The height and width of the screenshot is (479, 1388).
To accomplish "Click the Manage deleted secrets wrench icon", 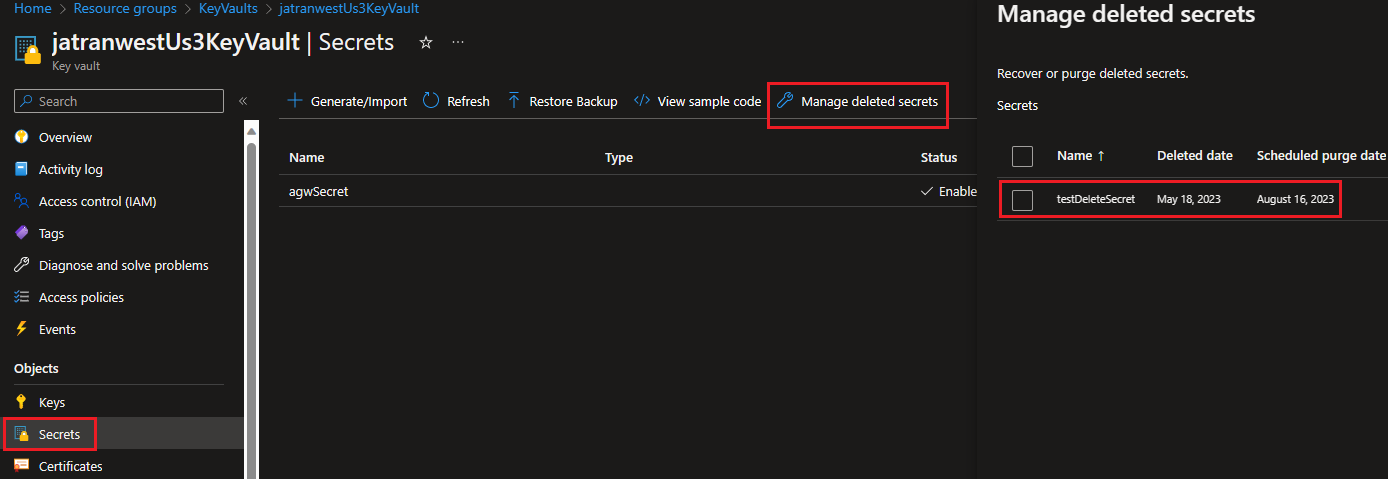I will pyautogui.click(x=785, y=101).
